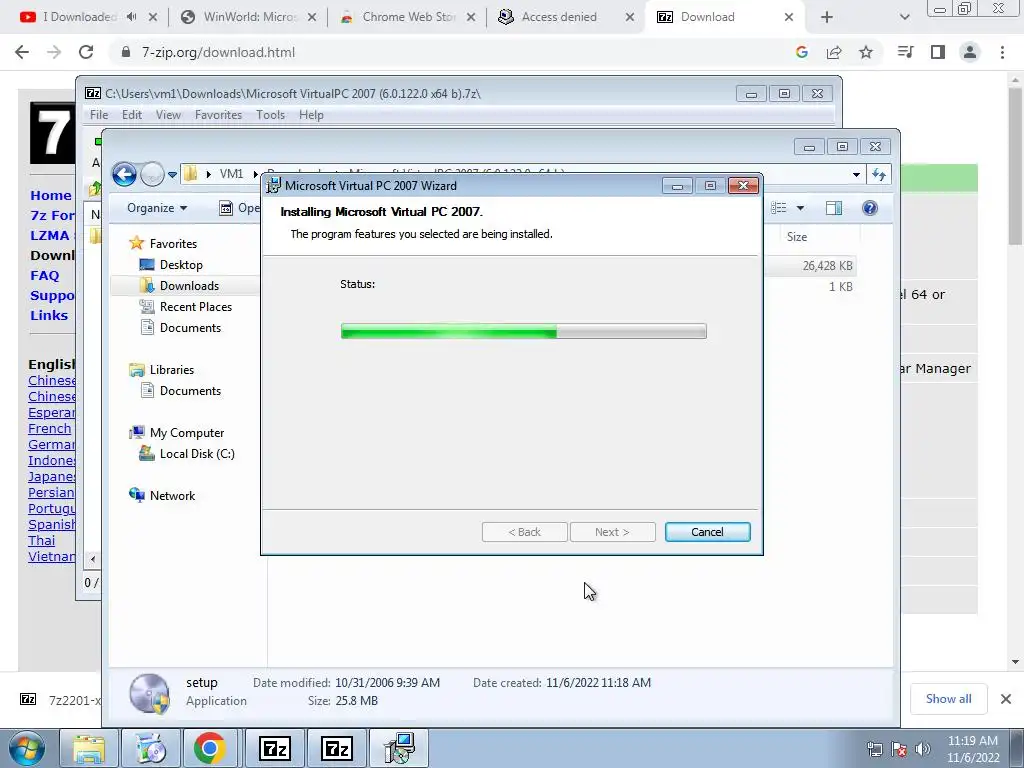Click Explorer's forward navigation arrow
Viewport: 1024px width, 768px height.
point(152,174)
